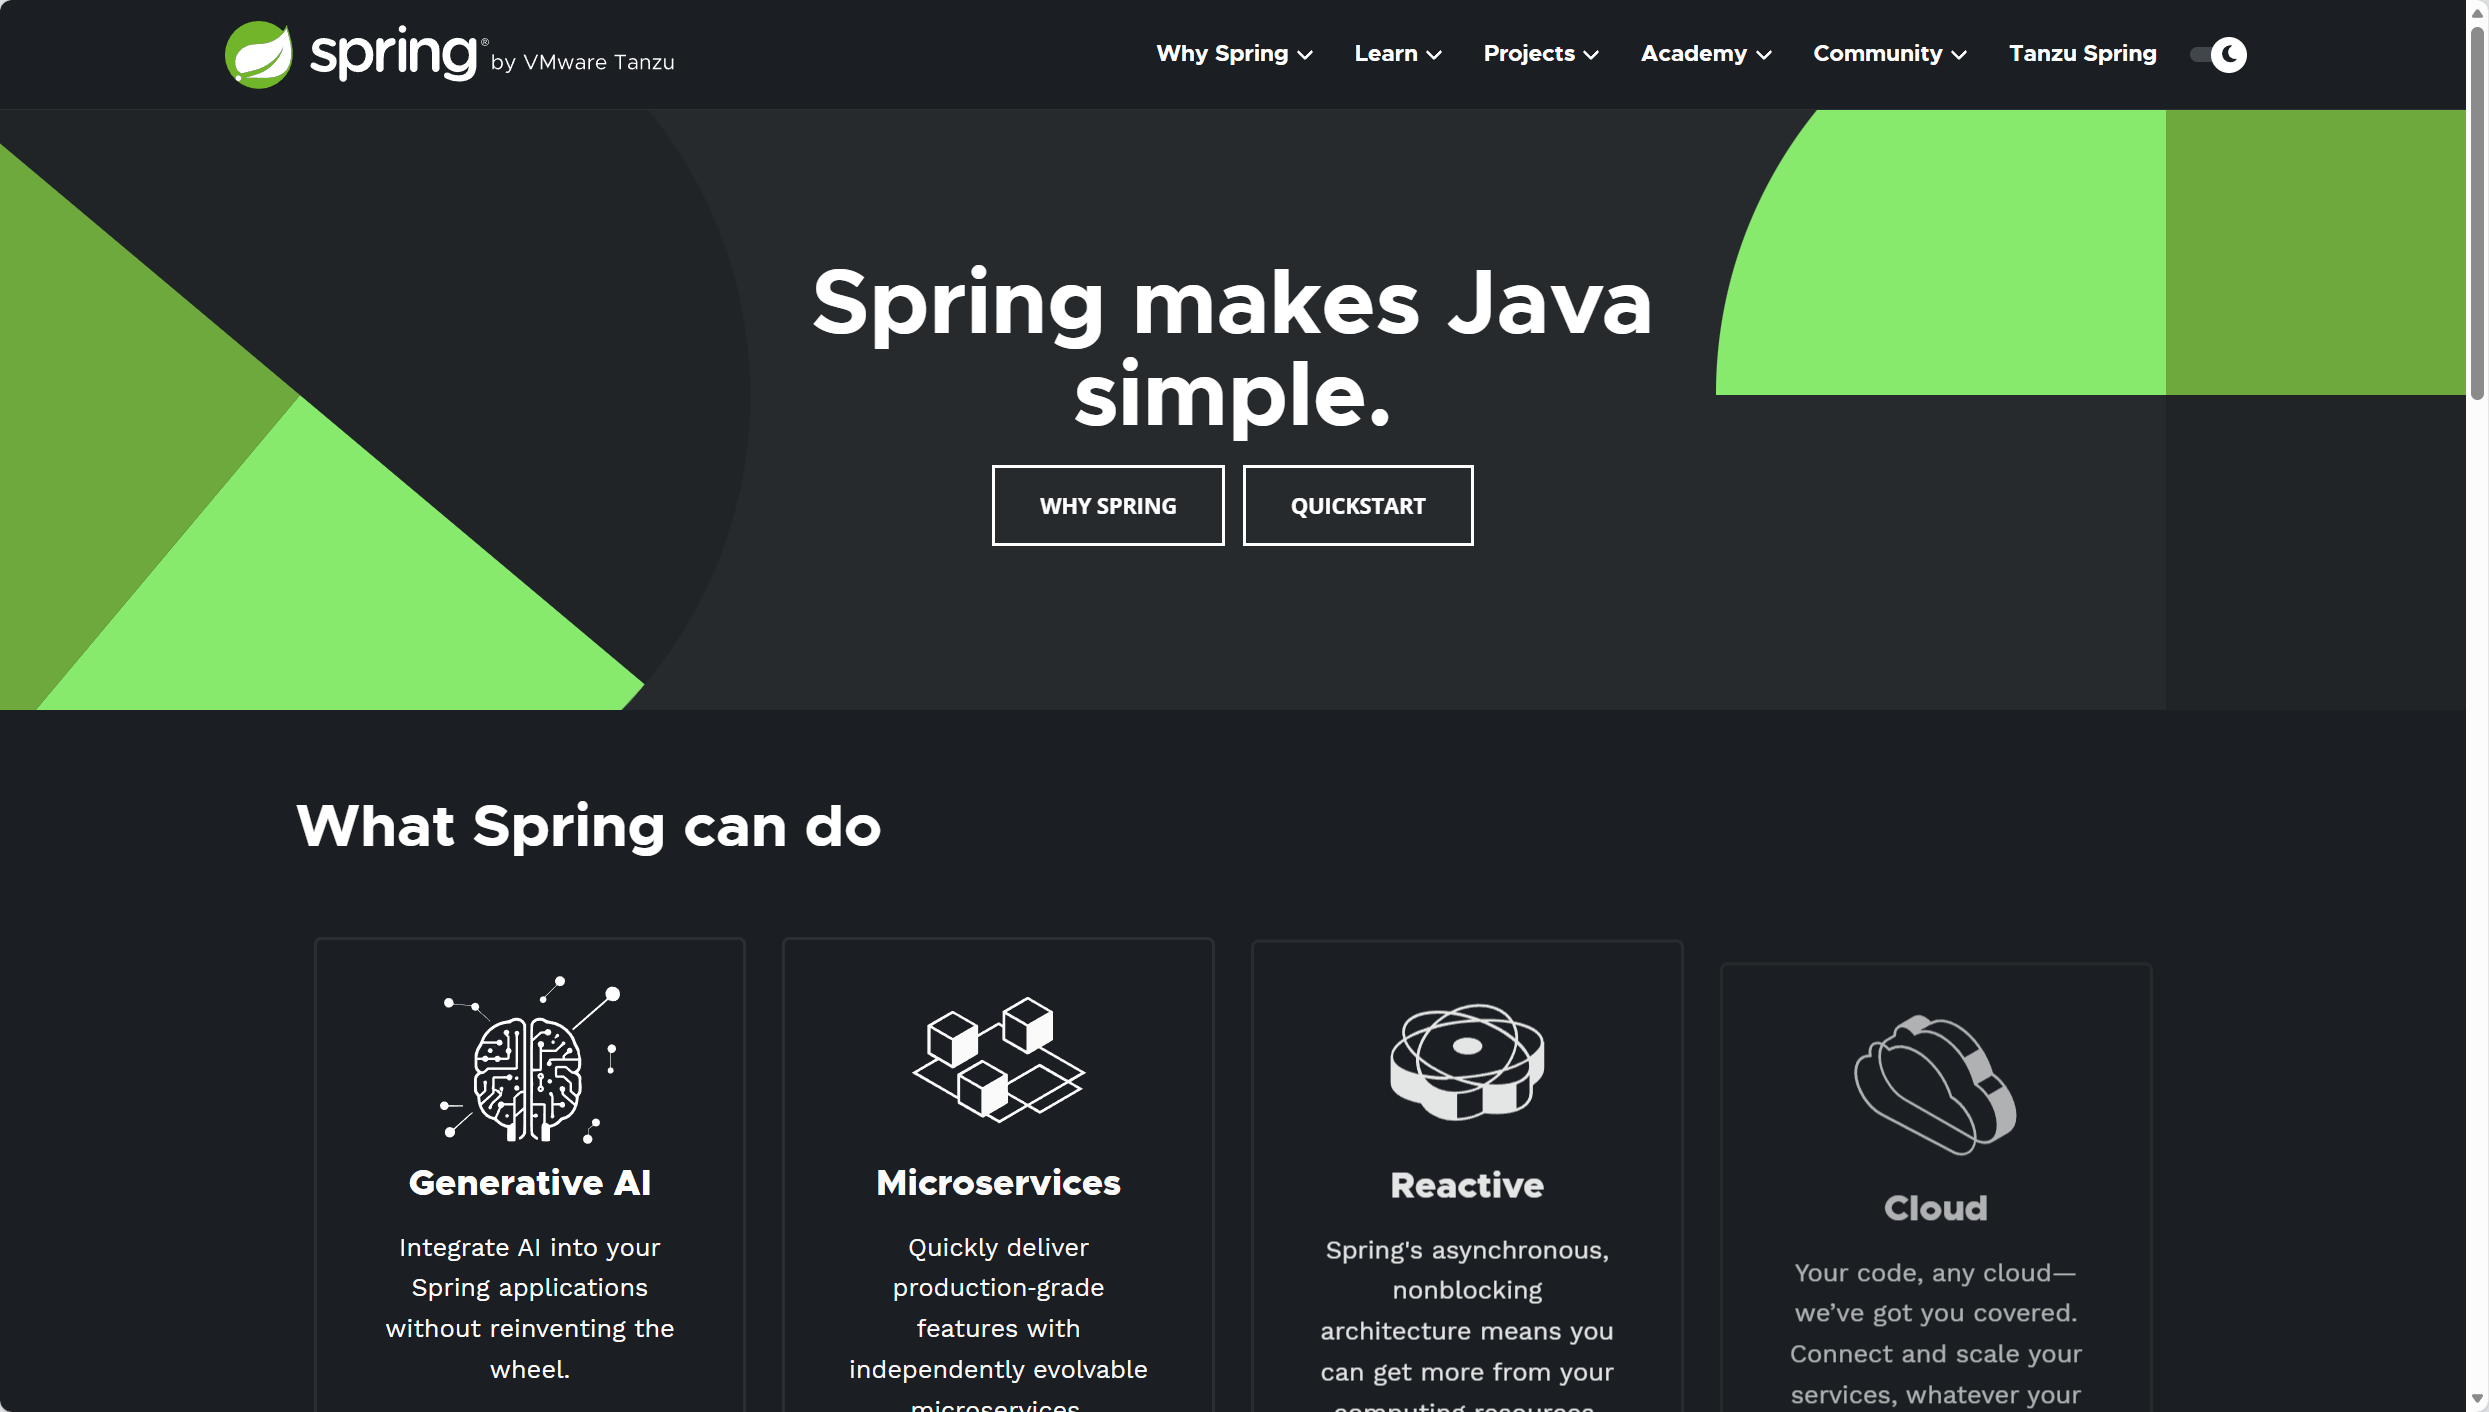Select the Microservices card title

[x=998, y=1183]
